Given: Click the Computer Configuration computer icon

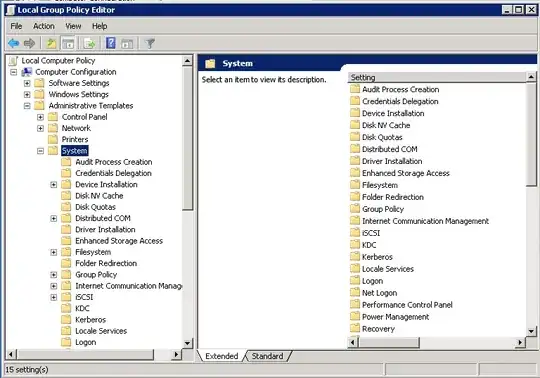Looking at the screenshot, I should tap(27, 72).
